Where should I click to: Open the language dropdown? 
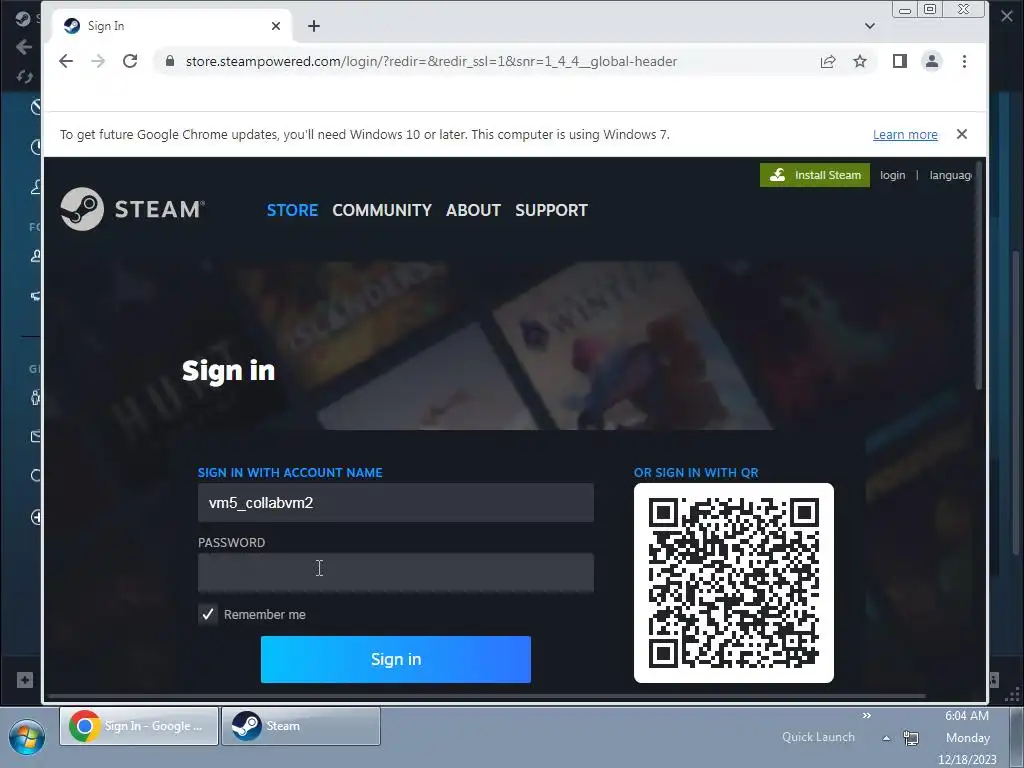point(951,175)
